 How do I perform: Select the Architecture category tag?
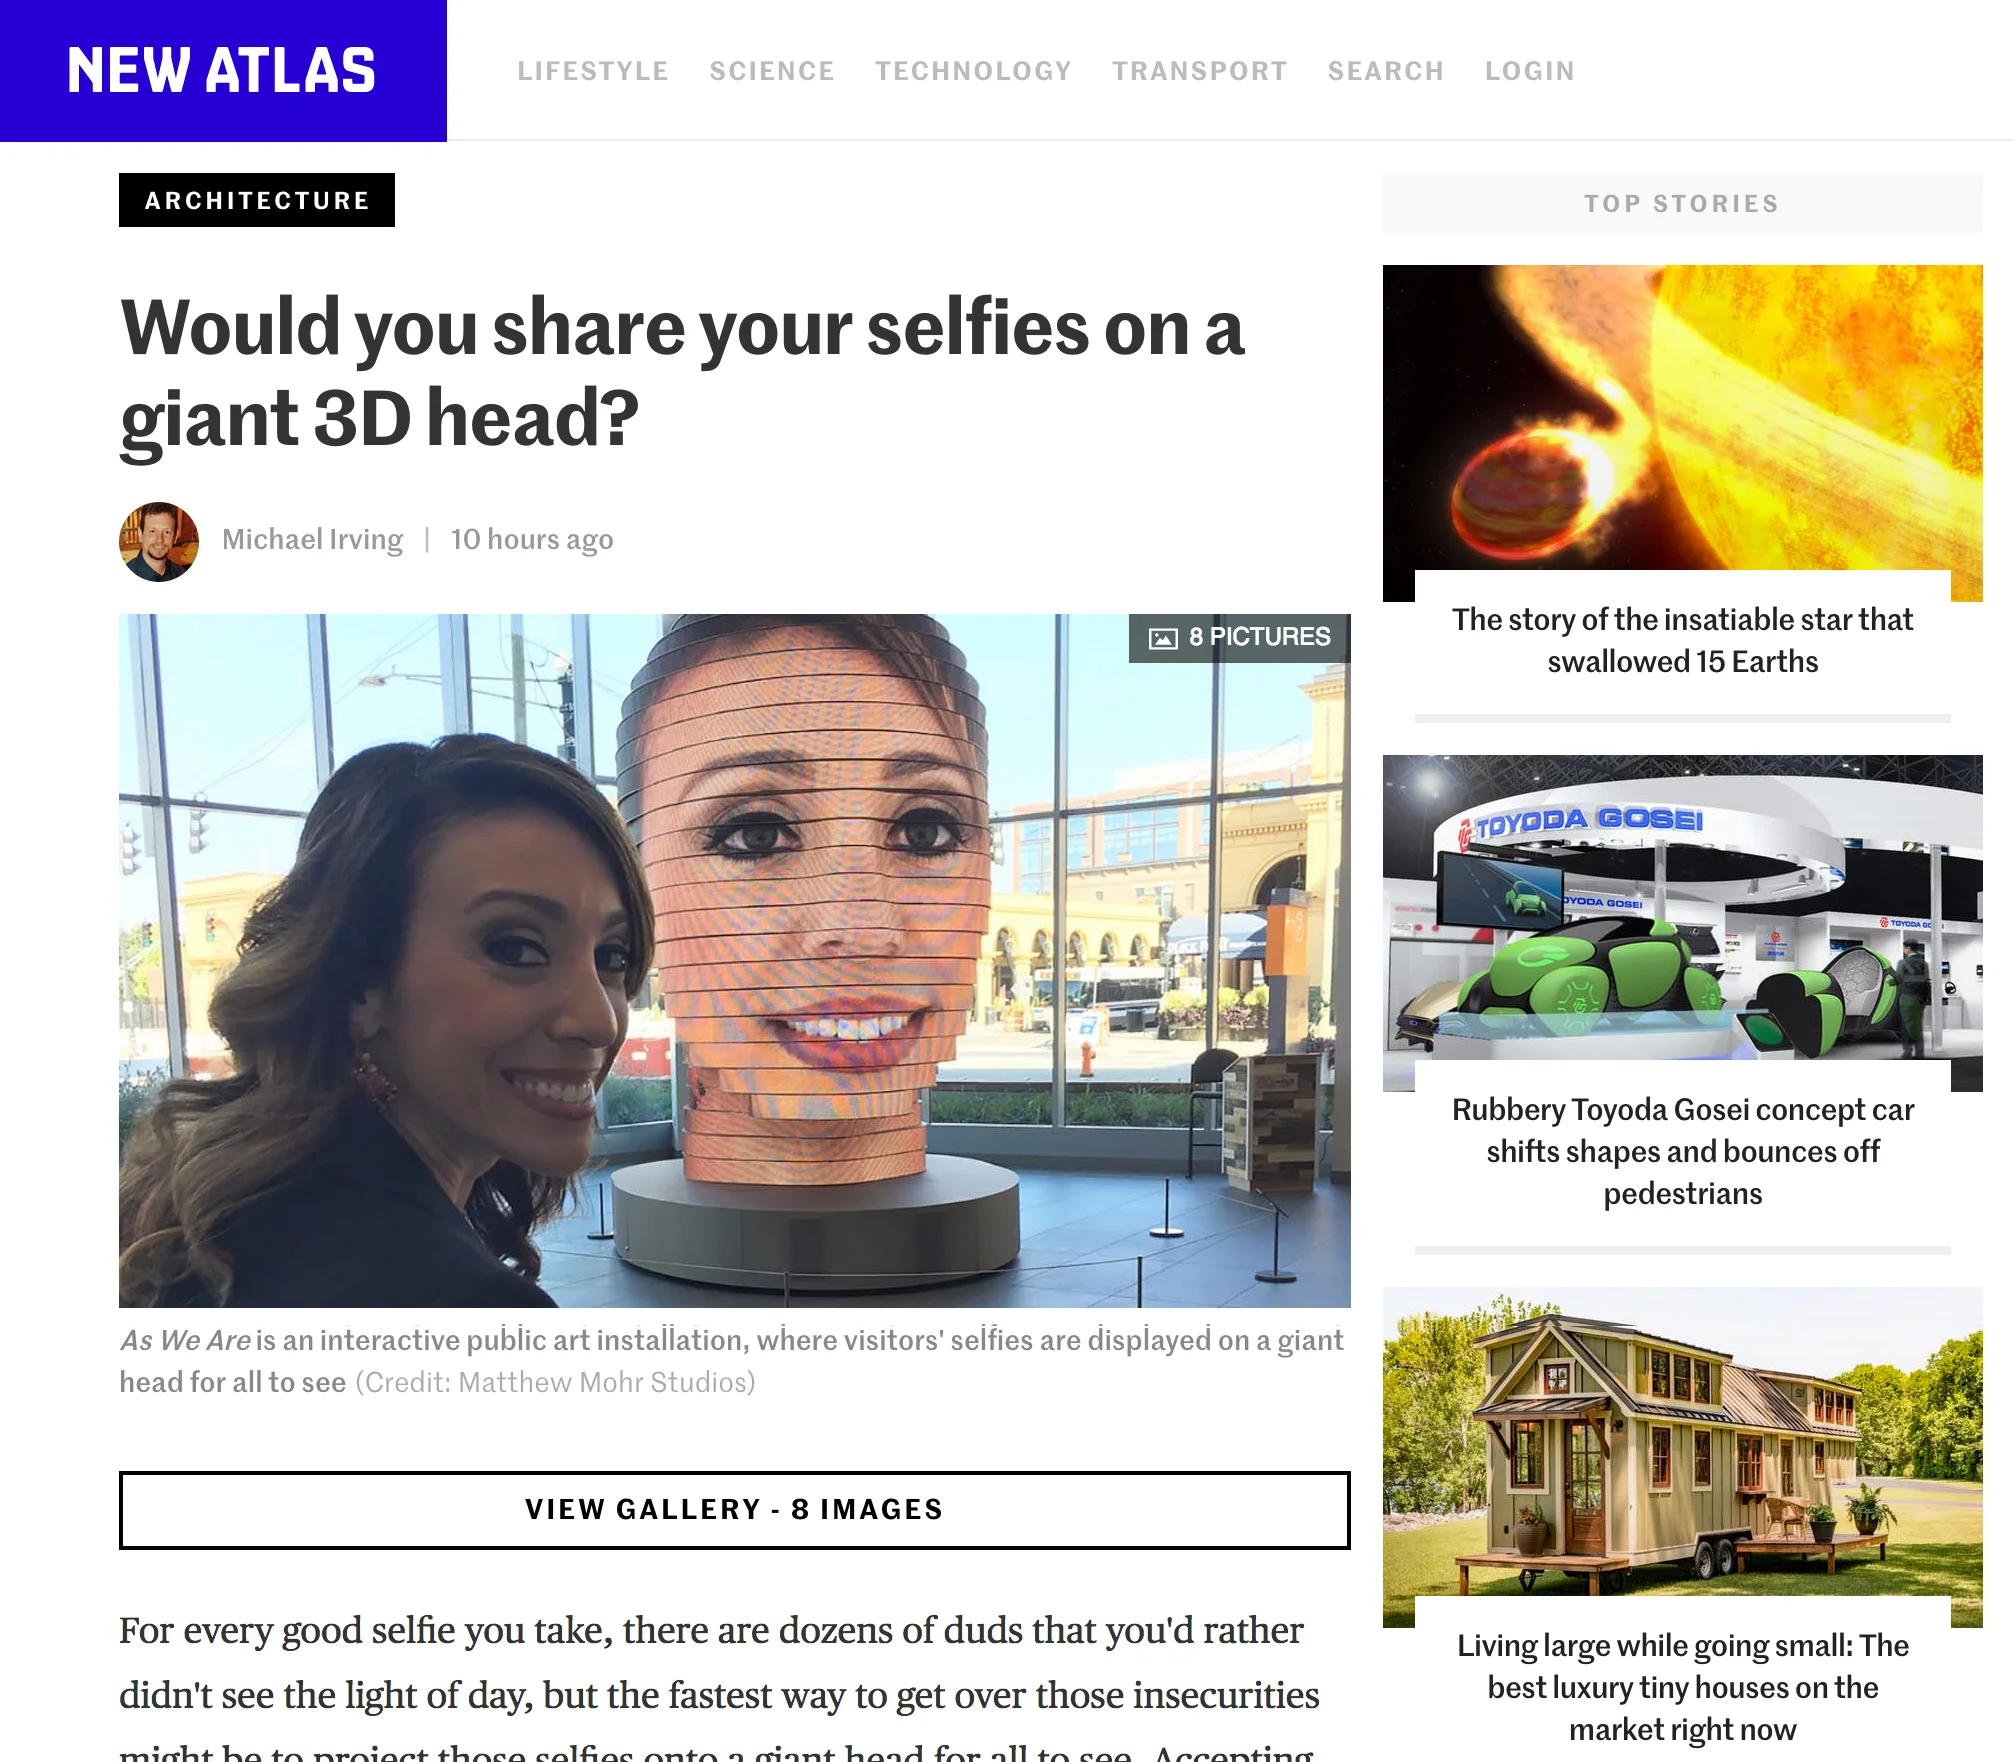click(x=257, y=200)
